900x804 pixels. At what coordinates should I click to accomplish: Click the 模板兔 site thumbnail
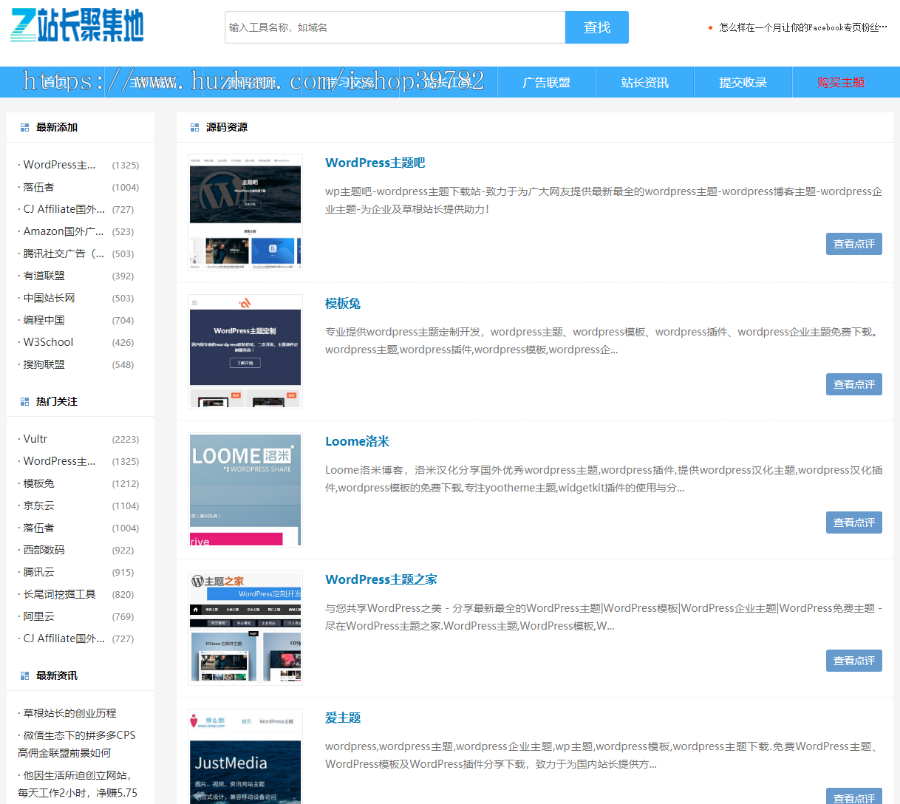[x=245, y=352]
